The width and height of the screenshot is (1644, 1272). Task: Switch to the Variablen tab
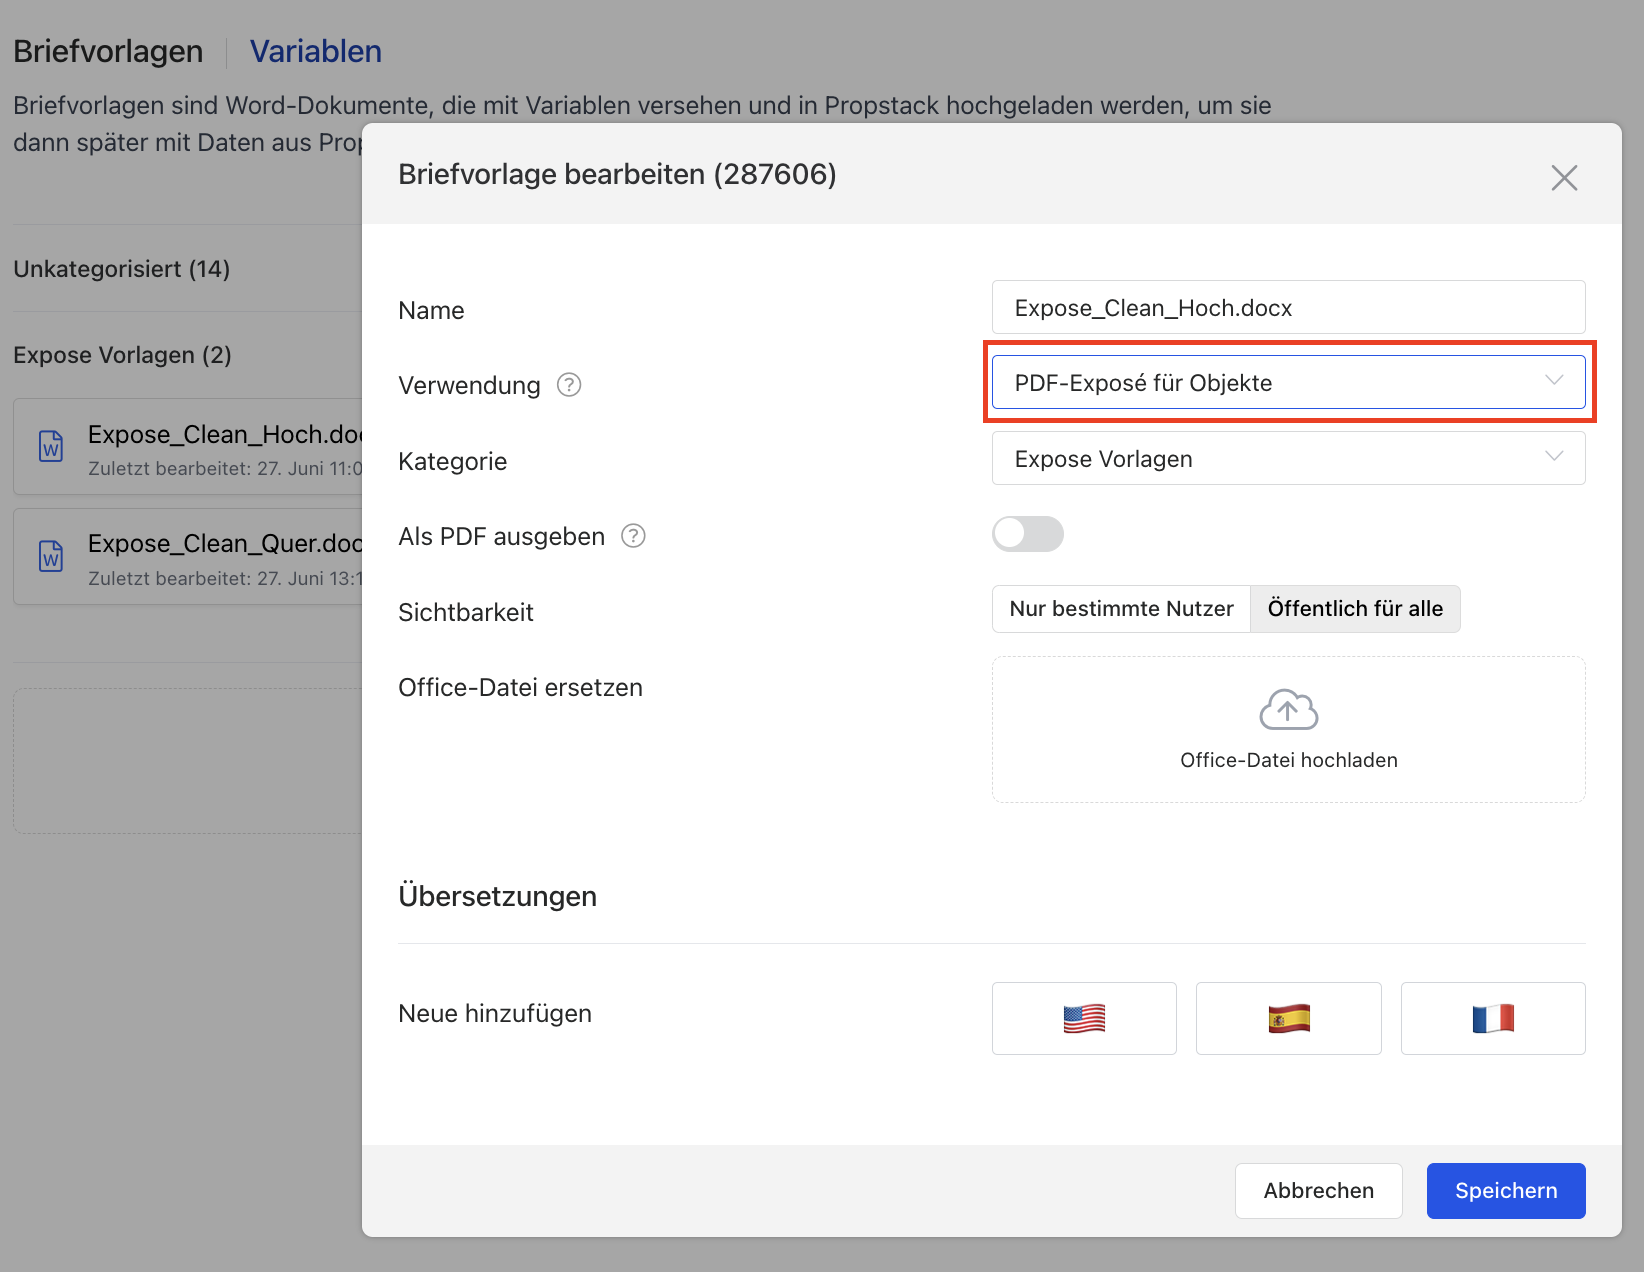tap(315, 51)
